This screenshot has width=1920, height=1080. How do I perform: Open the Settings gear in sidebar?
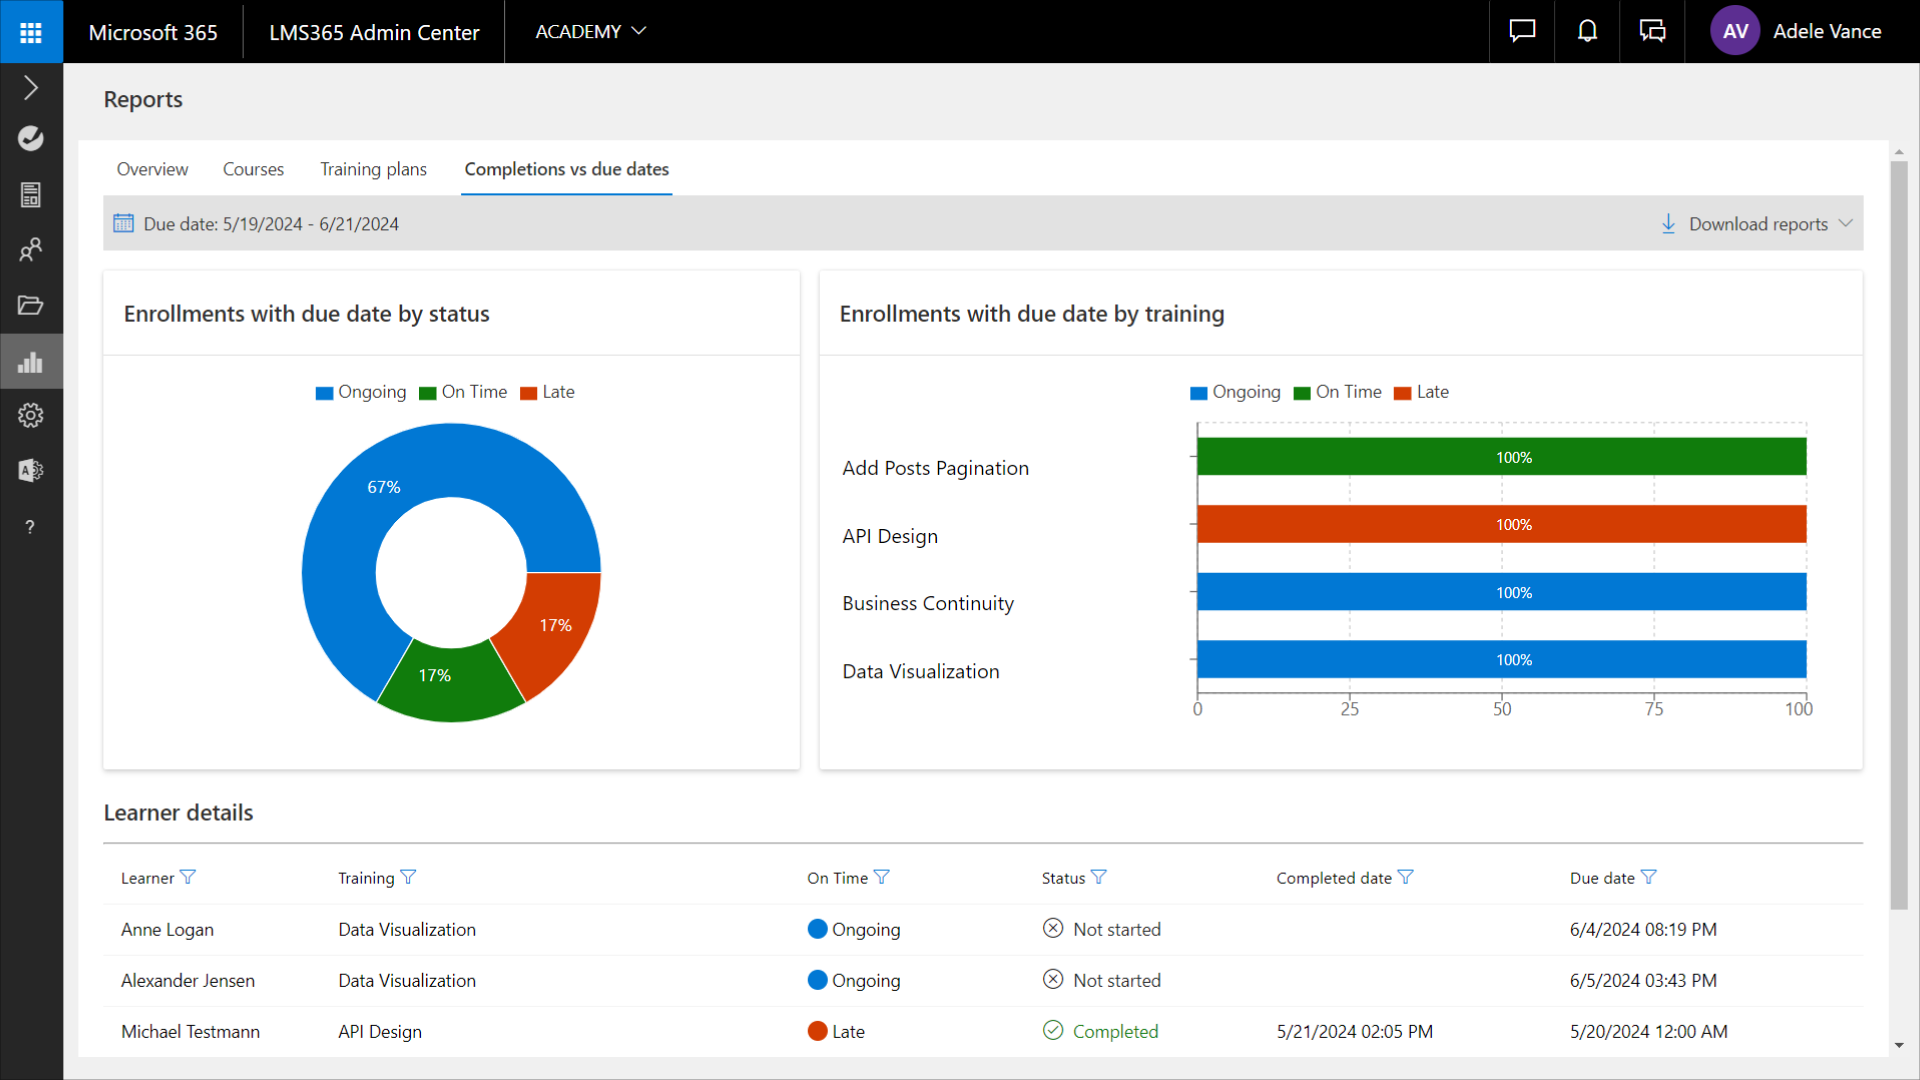[31, 416]
